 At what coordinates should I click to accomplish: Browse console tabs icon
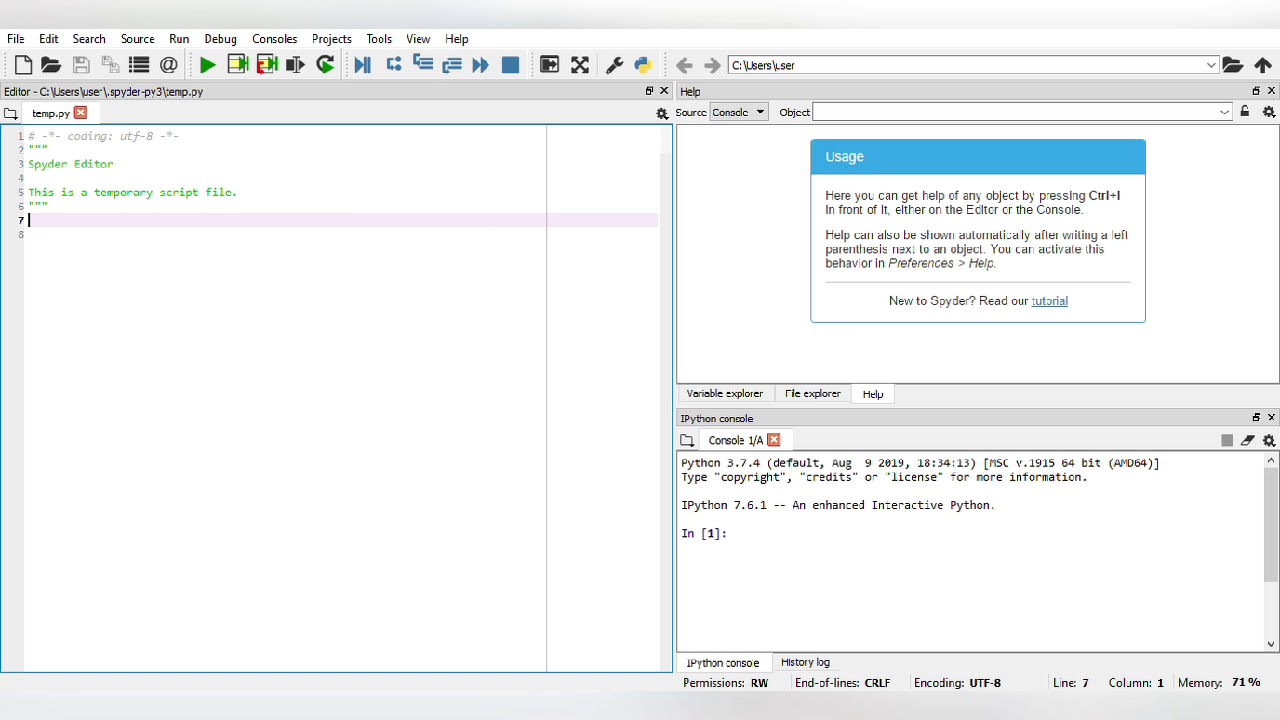tap(687, 441)
